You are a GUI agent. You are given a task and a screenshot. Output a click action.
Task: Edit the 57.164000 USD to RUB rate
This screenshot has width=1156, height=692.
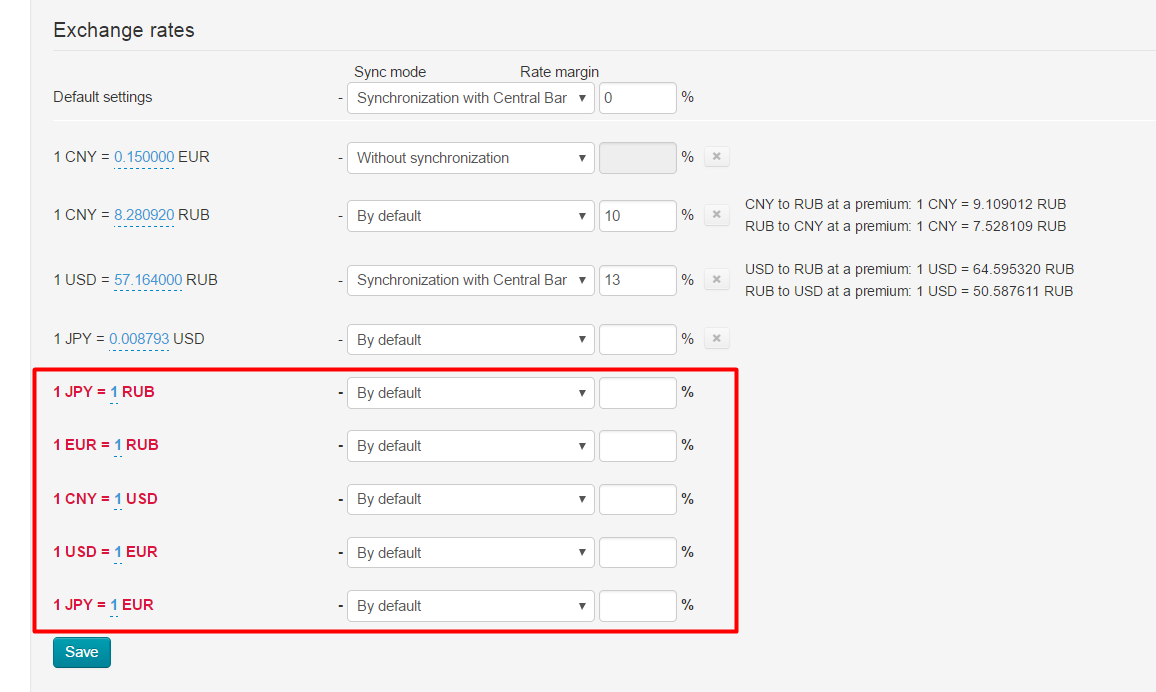pos(147,280)
